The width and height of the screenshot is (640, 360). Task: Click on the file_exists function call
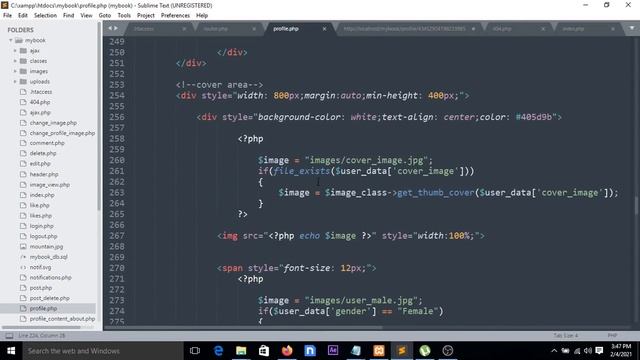(302, 171)
